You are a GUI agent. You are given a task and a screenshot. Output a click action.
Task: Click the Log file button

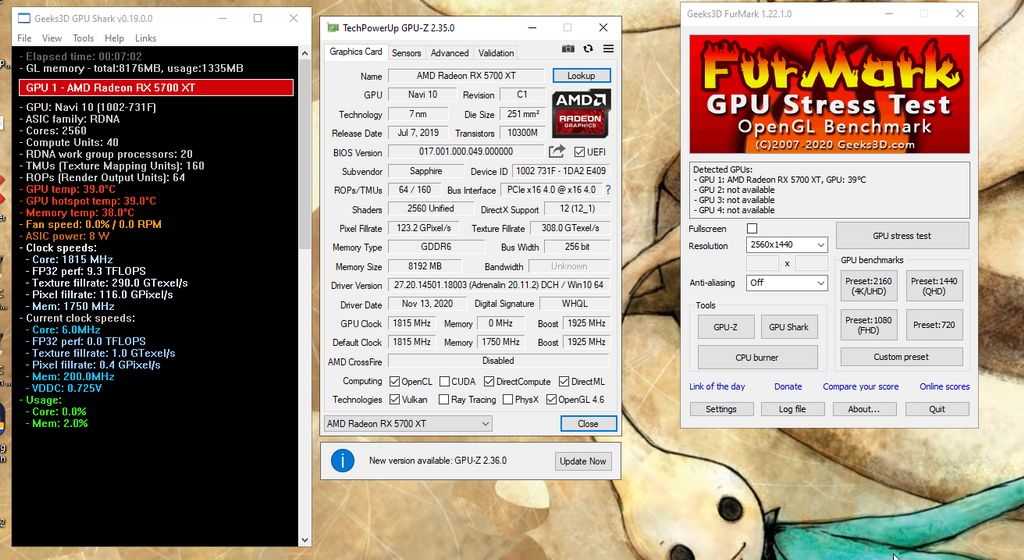pyautogui.click(x=792, y=409)
